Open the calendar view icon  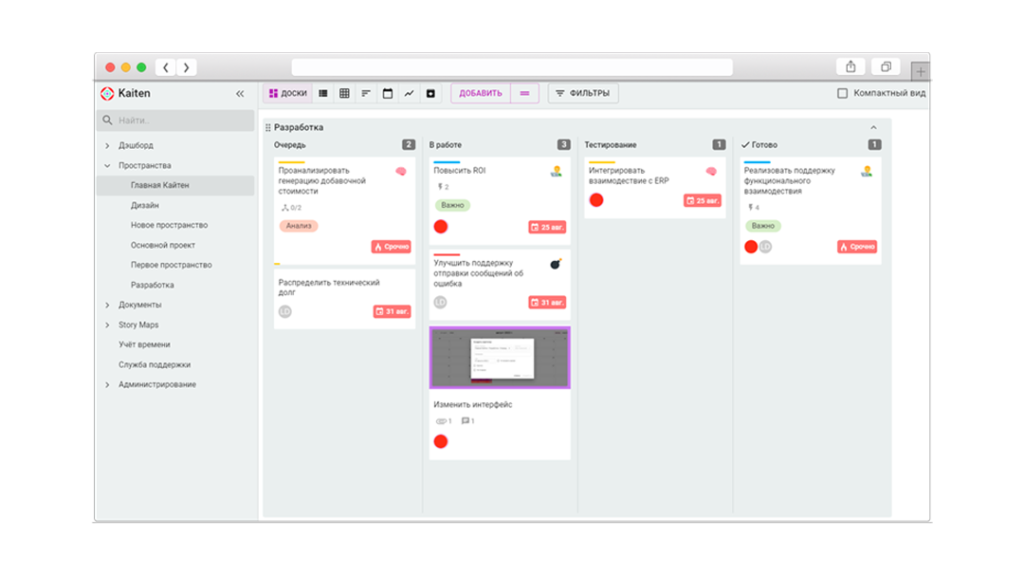[x=388, y=94]
